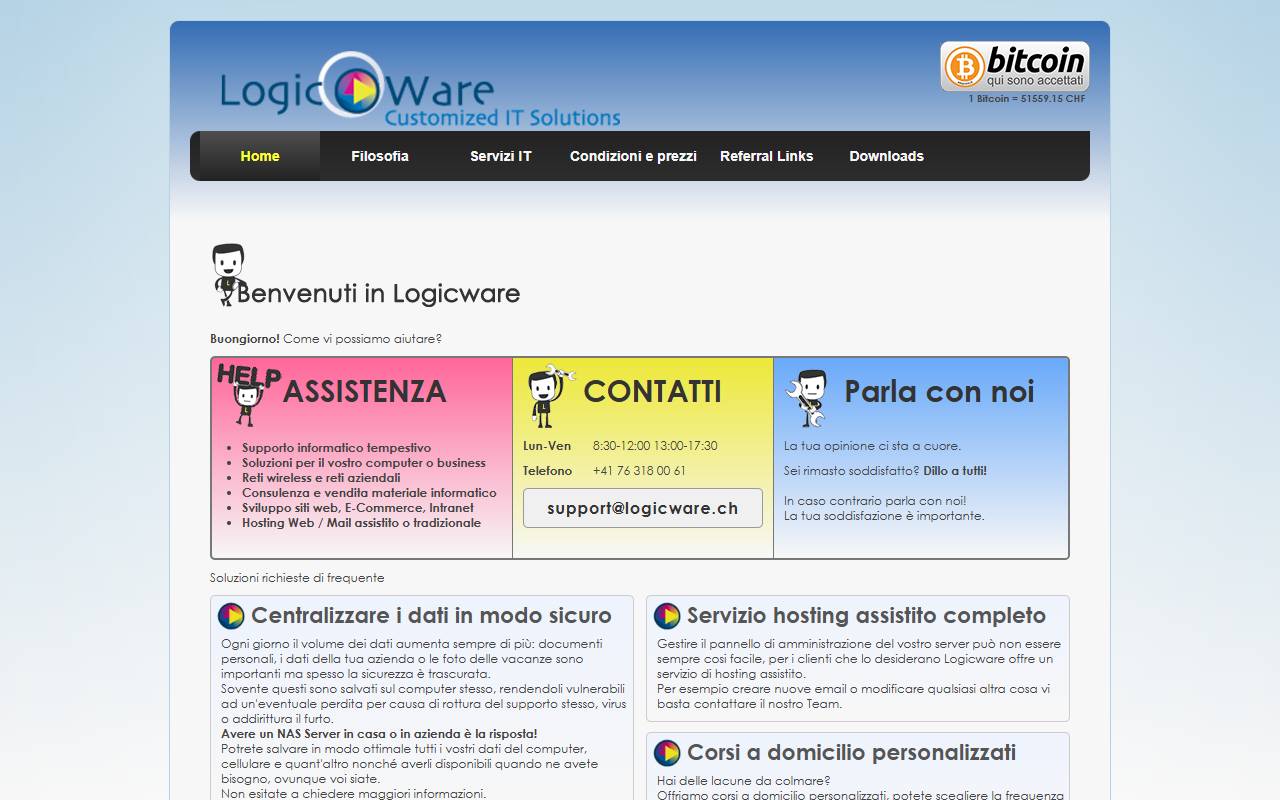Image resolution: width=1280 pixels, height=800 pixels.
Task: Click the phone number +41 76 318 00 61
Action: 639,471
